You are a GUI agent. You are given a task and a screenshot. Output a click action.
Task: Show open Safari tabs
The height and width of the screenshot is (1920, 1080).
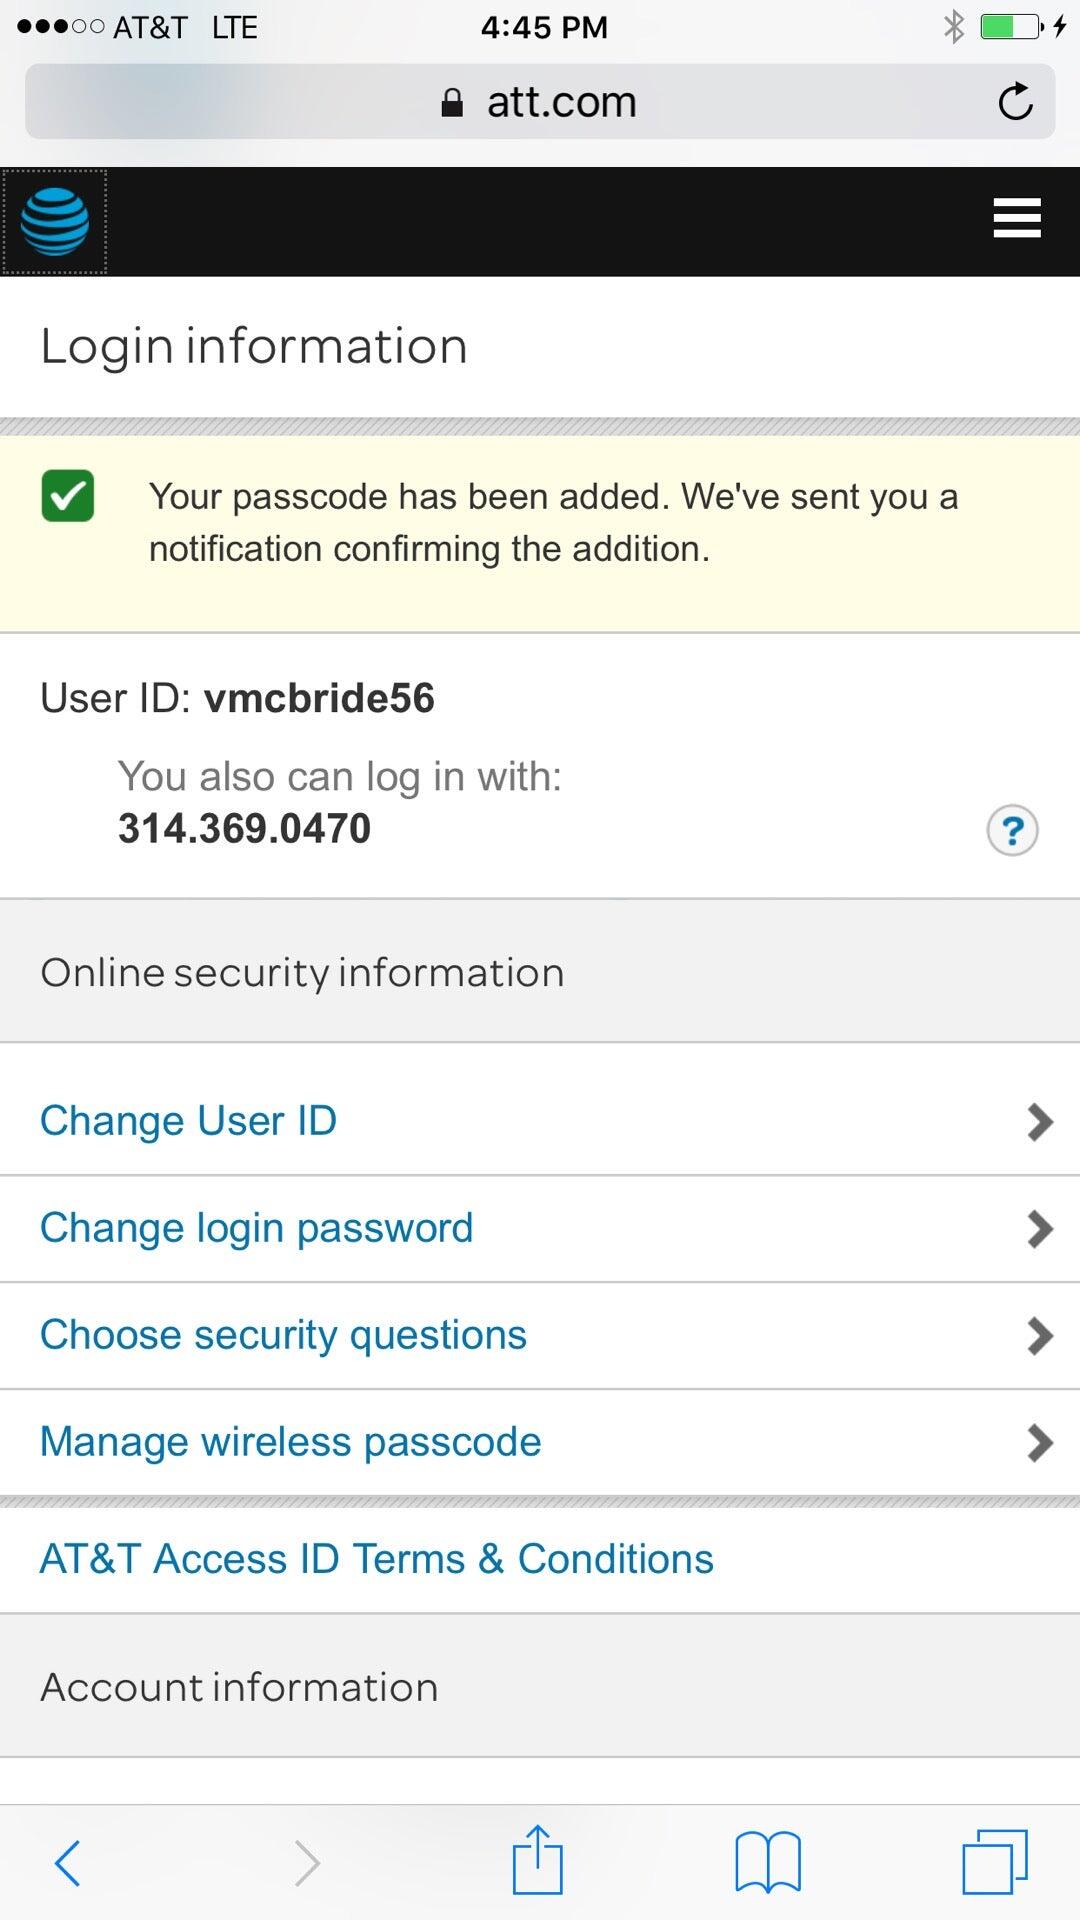point(994,1862)
